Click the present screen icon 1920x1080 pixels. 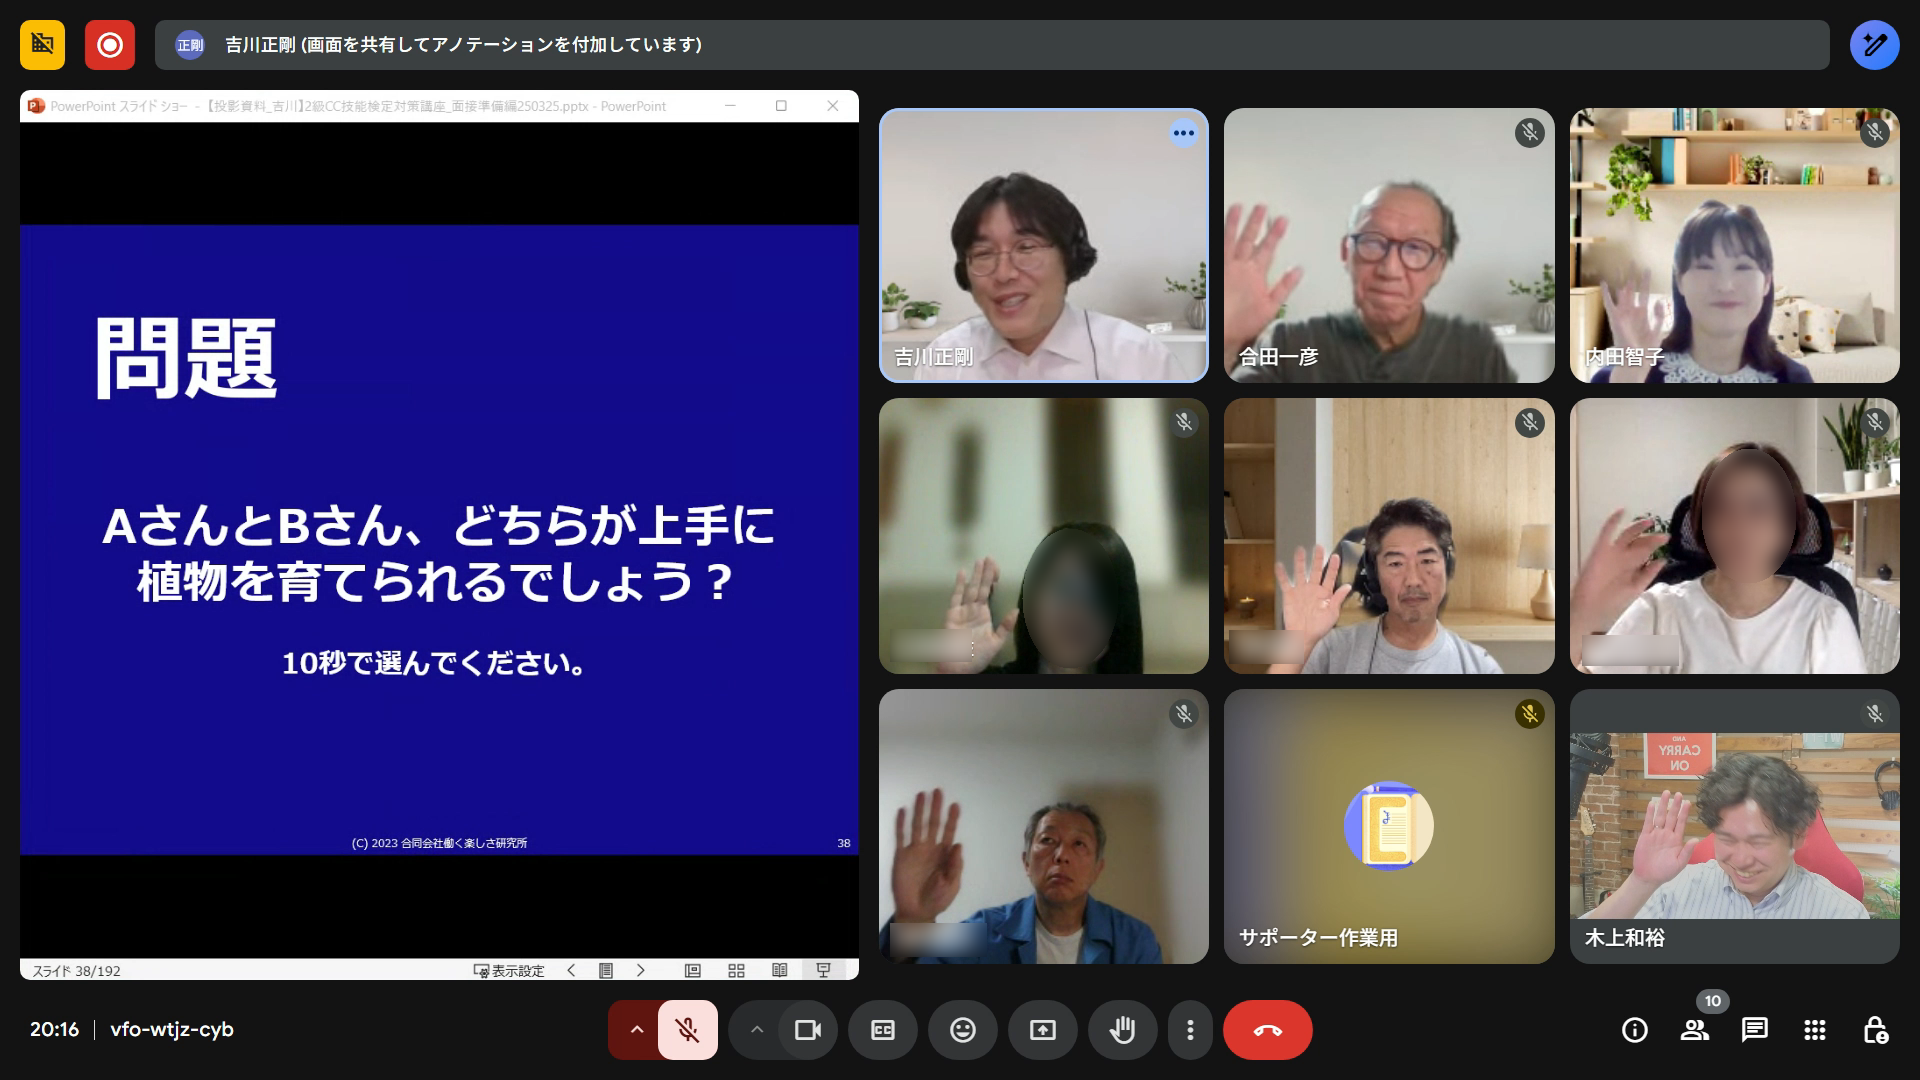pos(1043,1030)
